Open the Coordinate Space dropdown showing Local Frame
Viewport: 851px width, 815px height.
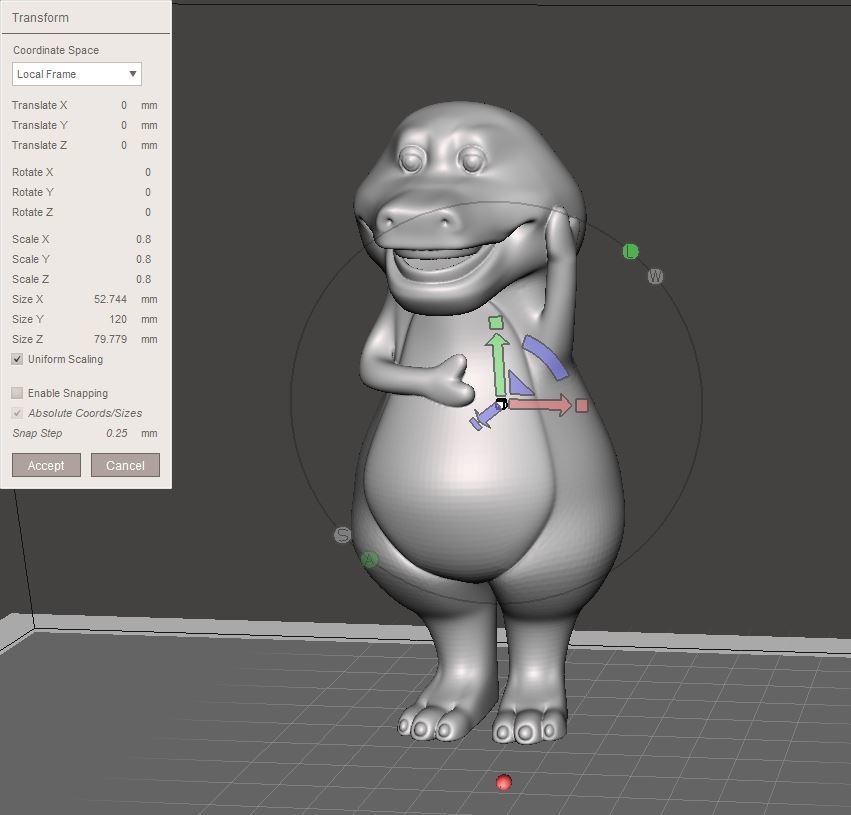point(77,74)
